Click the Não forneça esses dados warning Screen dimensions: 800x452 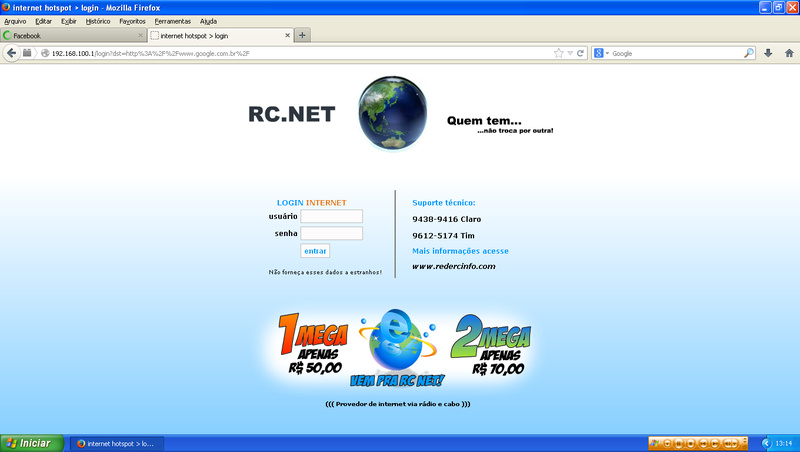(325, 272)
